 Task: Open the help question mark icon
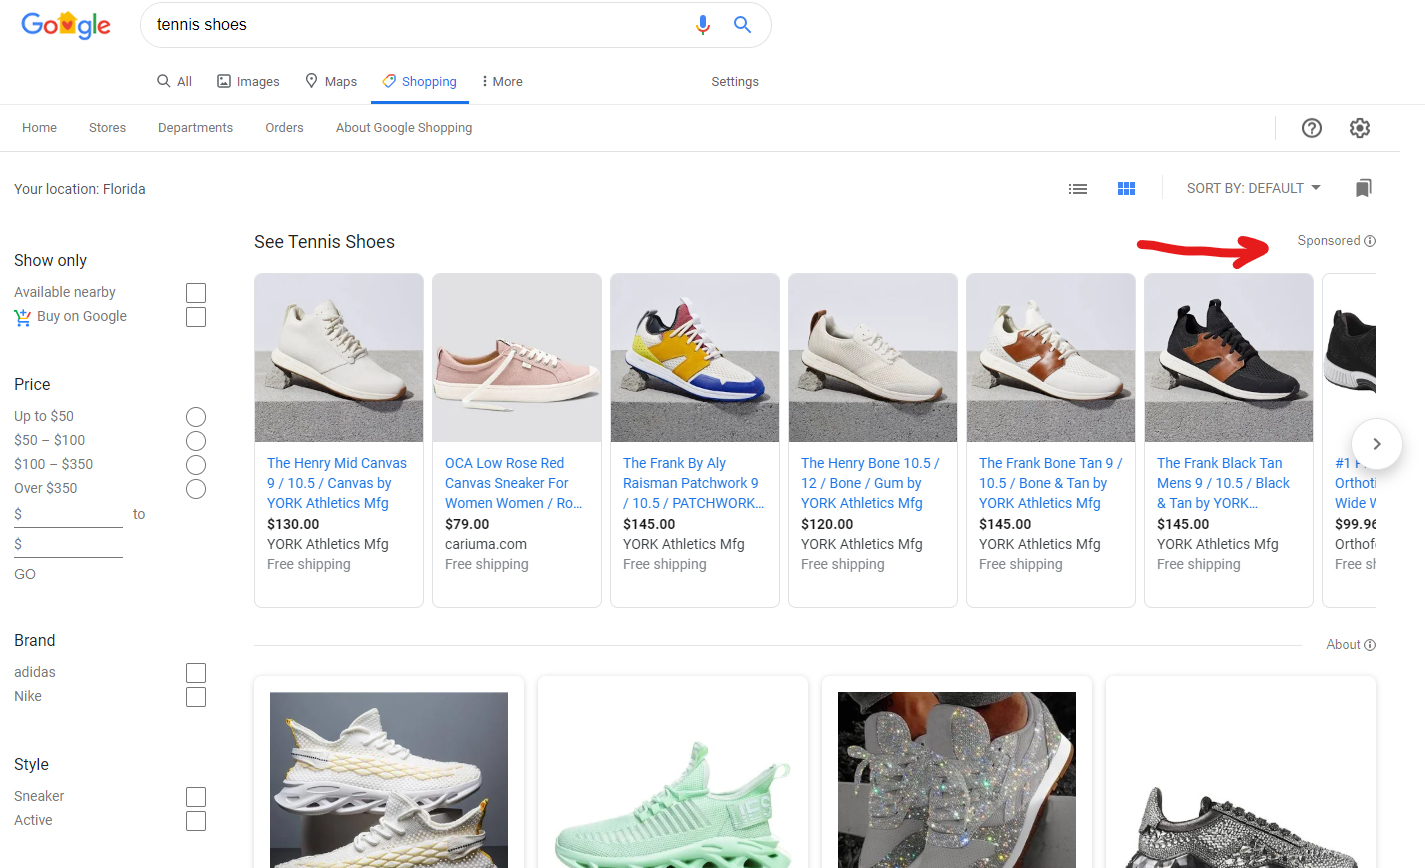point(1312,128)
